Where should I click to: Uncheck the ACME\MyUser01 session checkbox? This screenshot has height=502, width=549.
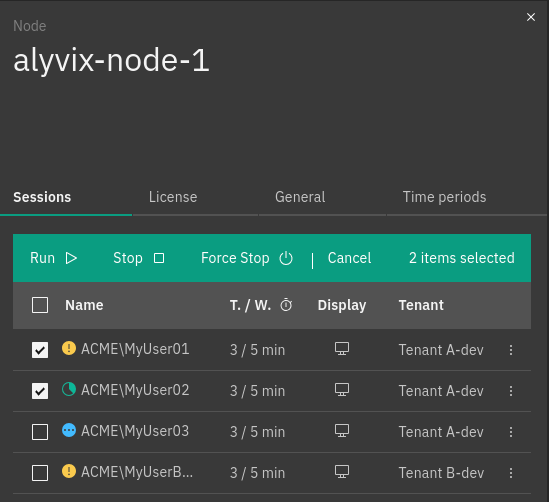(x=40, y=350)
